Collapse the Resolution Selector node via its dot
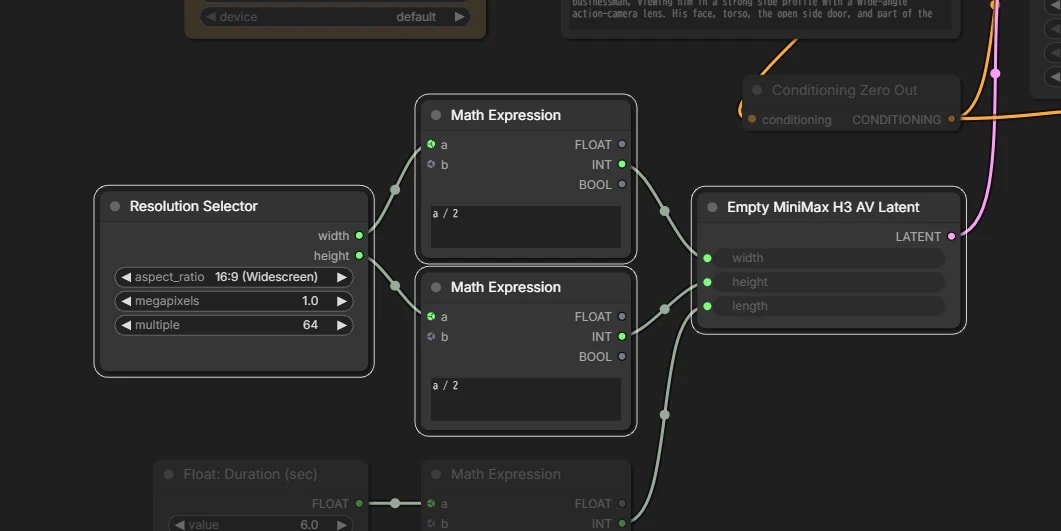1061x531 pixels. coord(115,206)
